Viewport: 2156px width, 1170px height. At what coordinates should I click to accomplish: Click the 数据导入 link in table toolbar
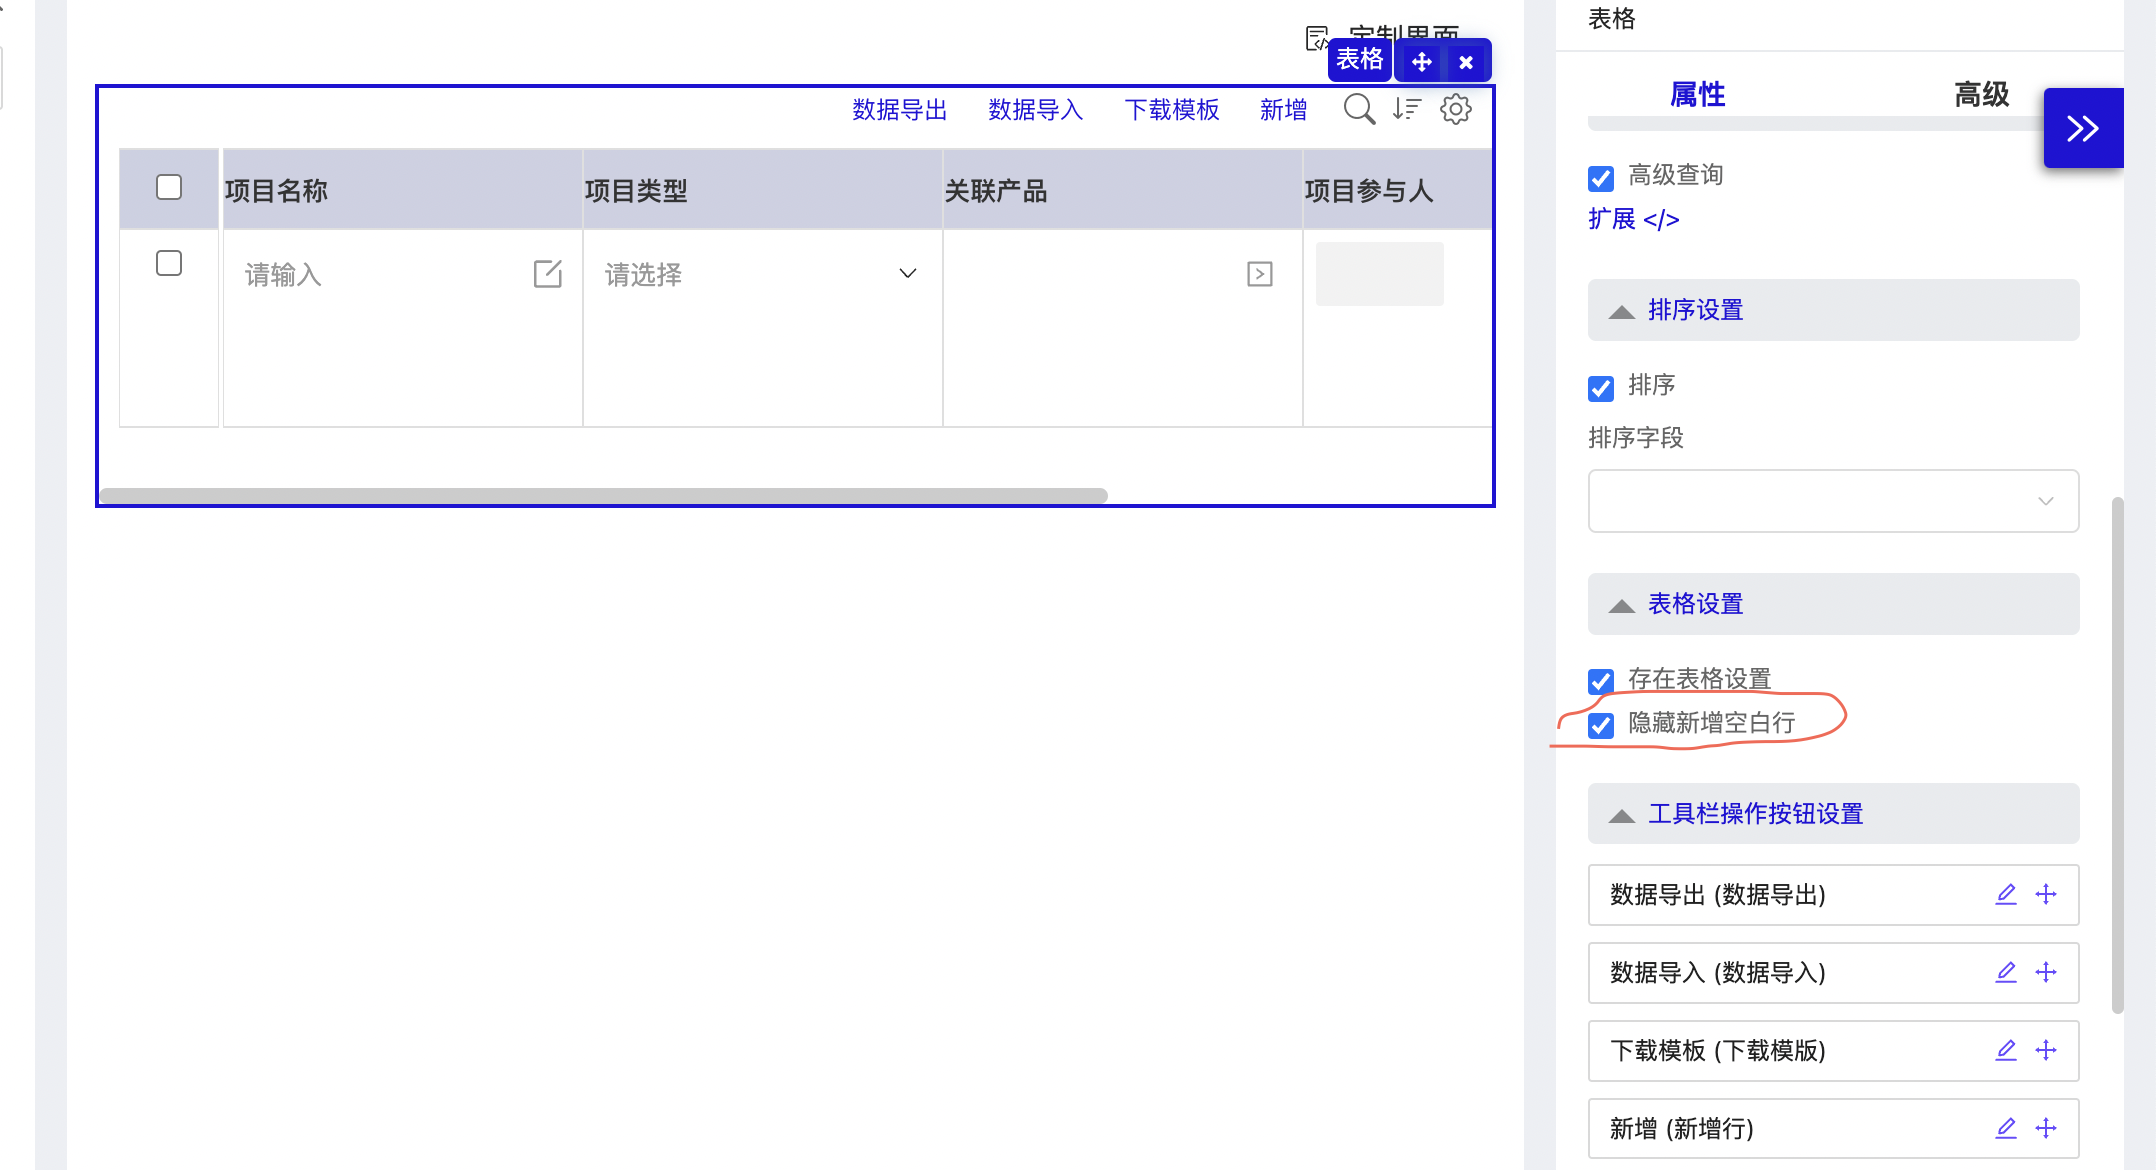[x=1035, y=109]
